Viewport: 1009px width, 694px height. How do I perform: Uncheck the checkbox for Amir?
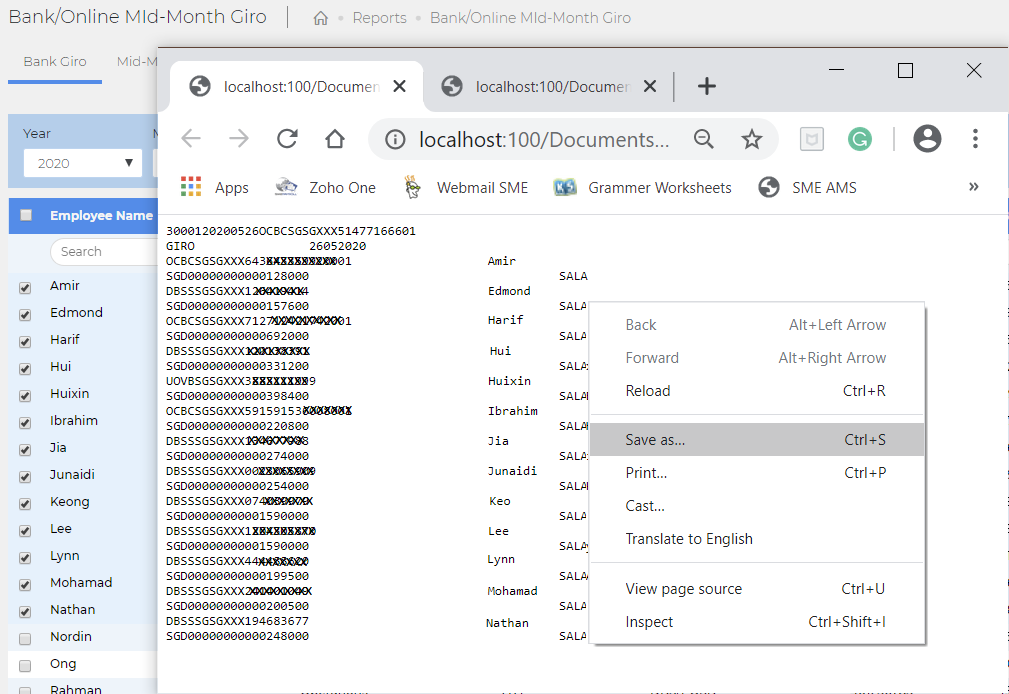[25, 288]
